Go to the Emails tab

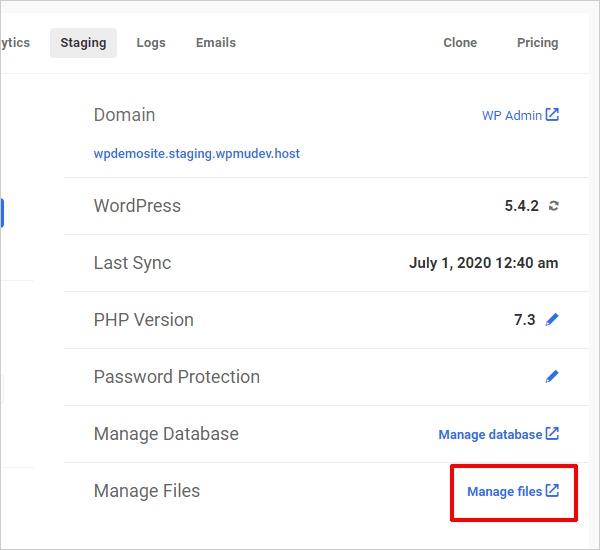coord(216,43)
